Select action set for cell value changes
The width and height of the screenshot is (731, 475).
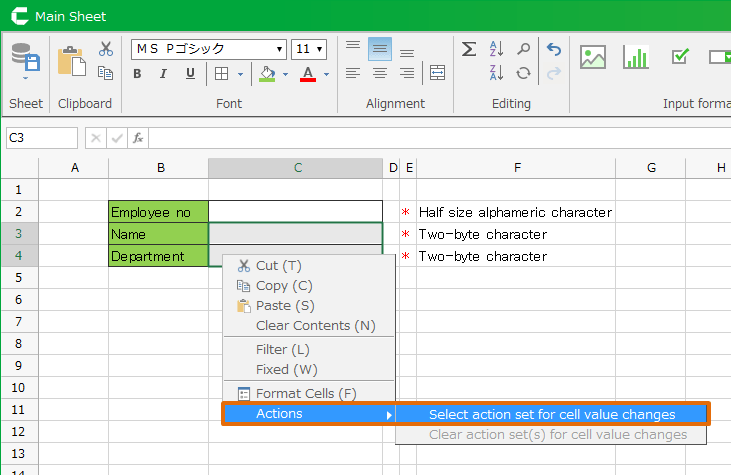click(552, 414)
